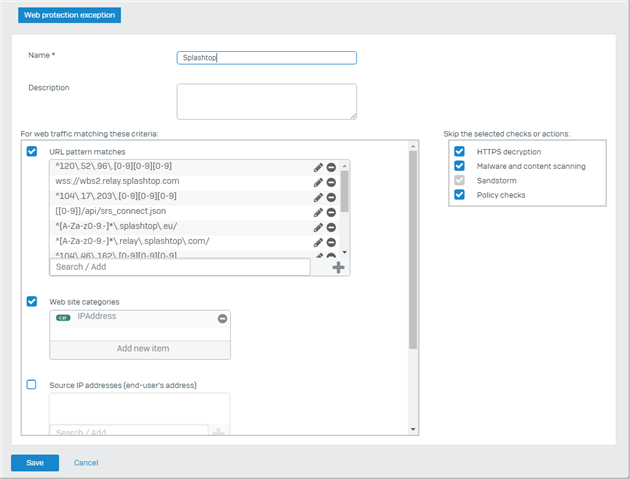The image size is (630, 479).
Task: Uncheck HTTPS decryption
Action: tap(459, 151)
